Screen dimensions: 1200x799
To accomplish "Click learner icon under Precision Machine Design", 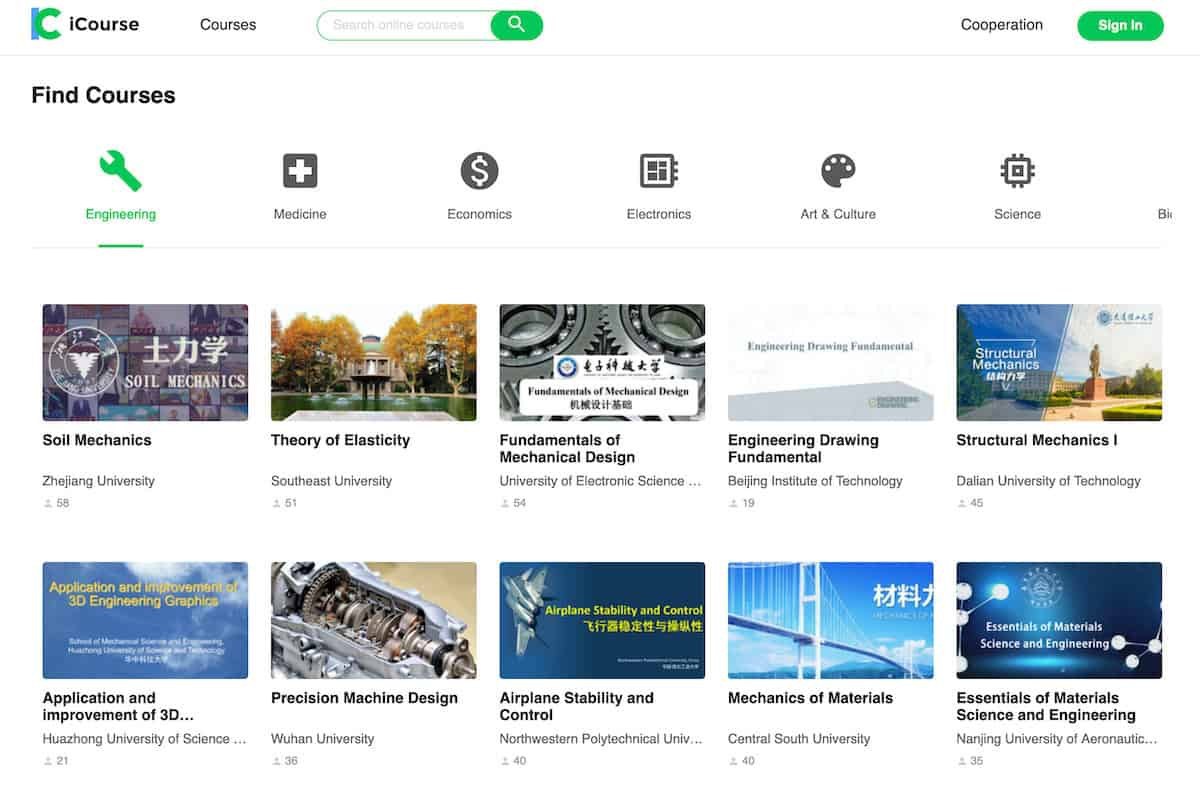I will coord(277,762).
